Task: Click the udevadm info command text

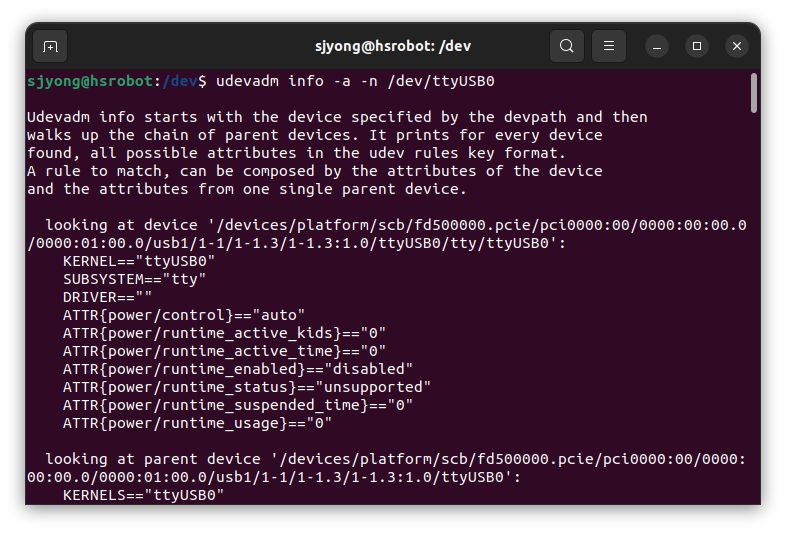Action: 355,81
